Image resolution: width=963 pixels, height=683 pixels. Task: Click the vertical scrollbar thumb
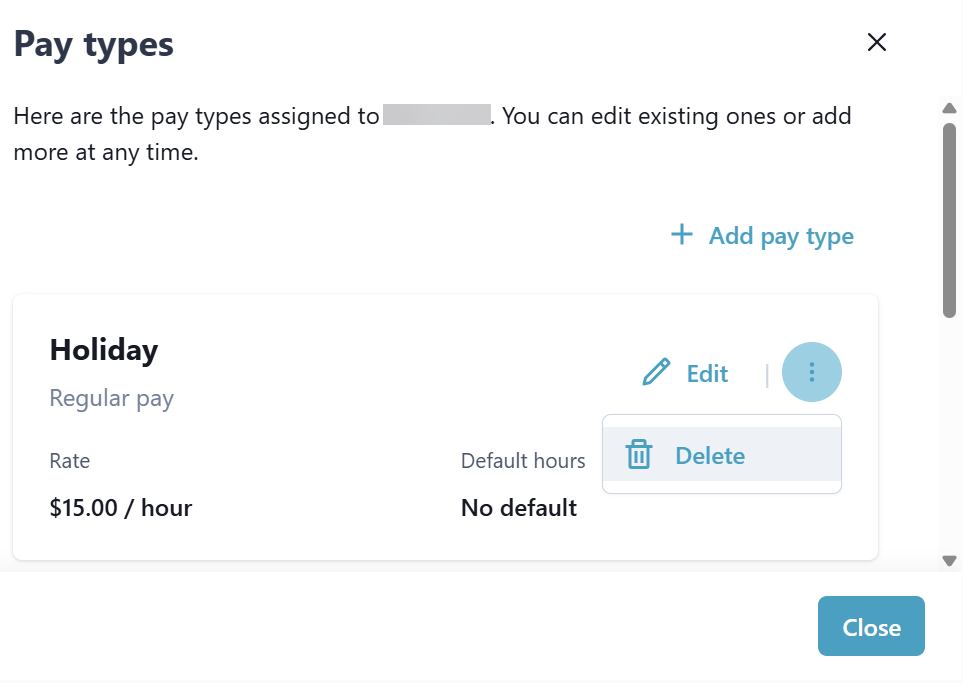(950, 220)
